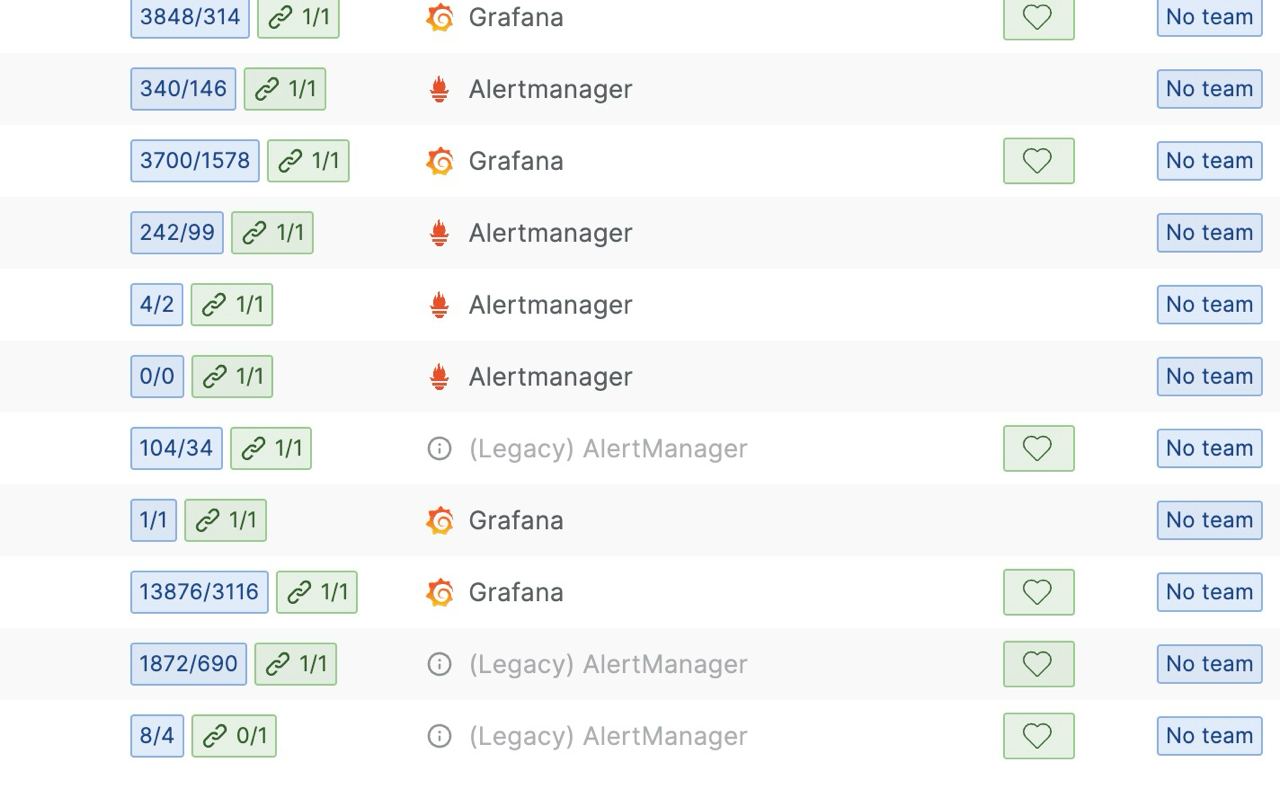Favorite the Legacy AlertManager entry on the 1872/690 row
1280x807 pixels.
(1037, 664)
